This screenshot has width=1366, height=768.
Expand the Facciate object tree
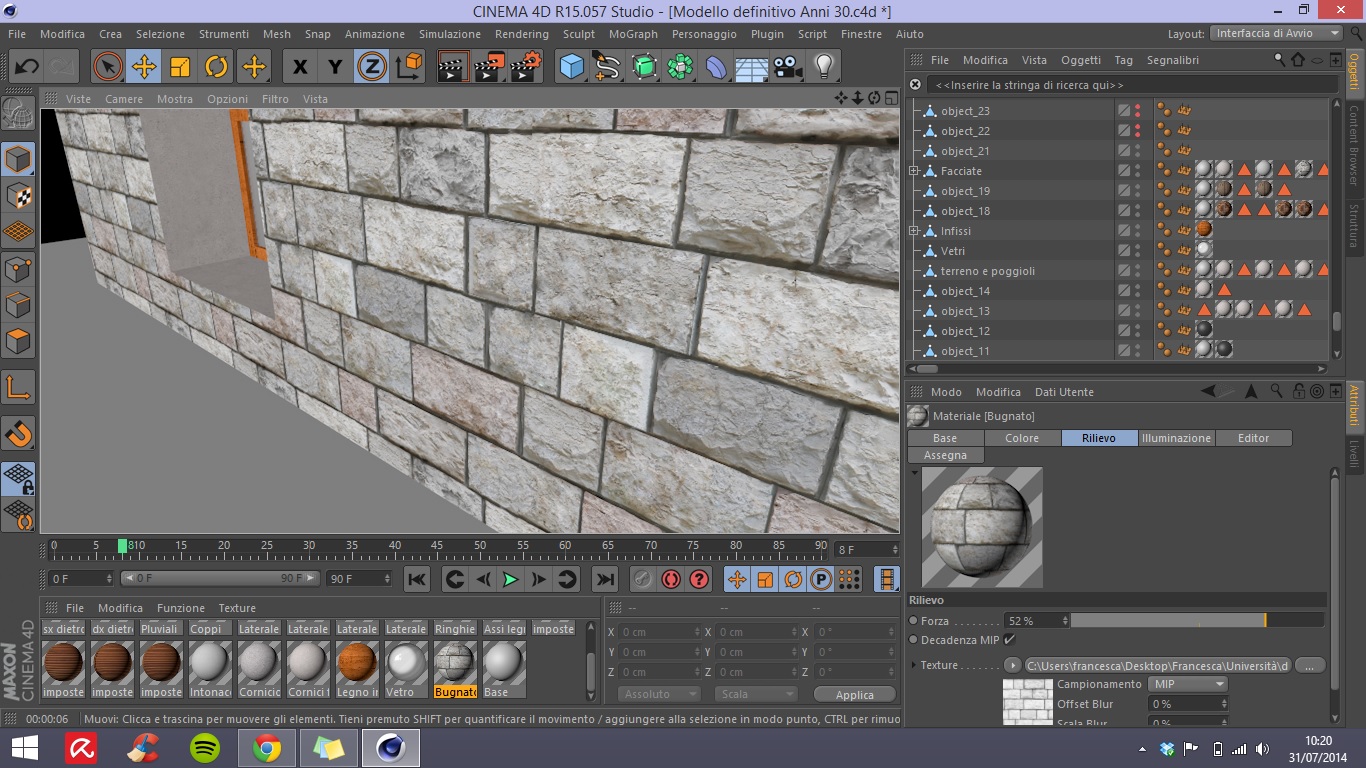tap(914, 171)
